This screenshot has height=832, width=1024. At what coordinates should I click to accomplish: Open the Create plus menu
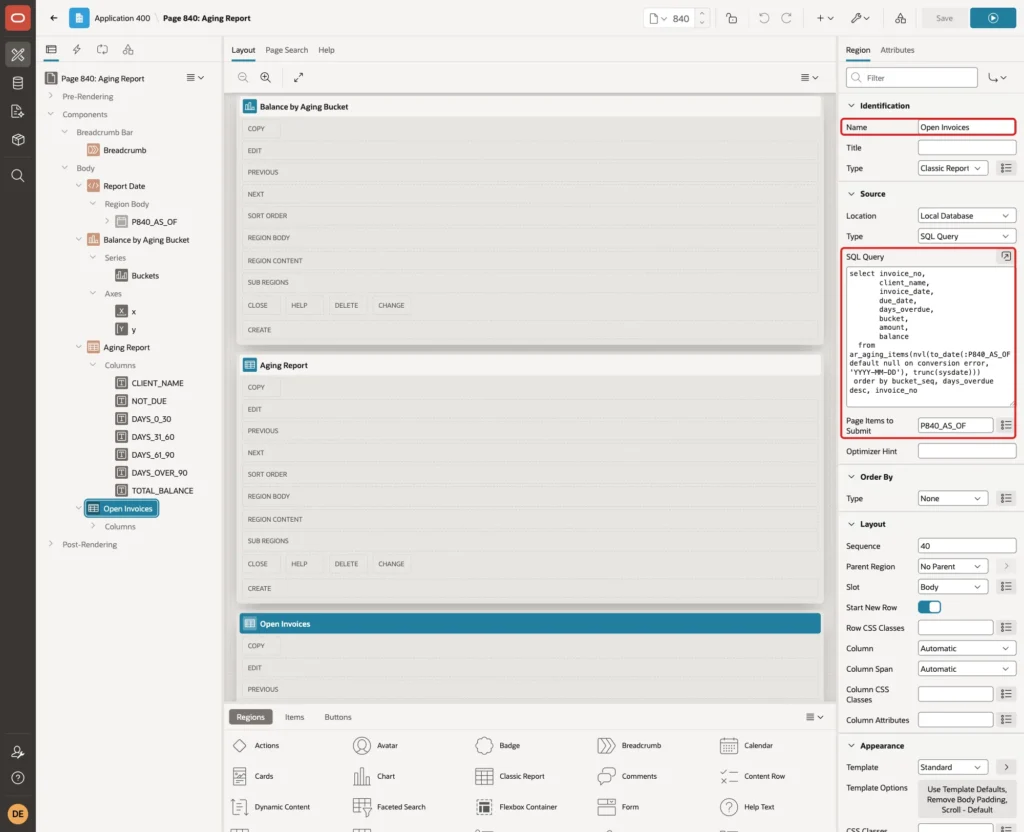pos(825,18)
